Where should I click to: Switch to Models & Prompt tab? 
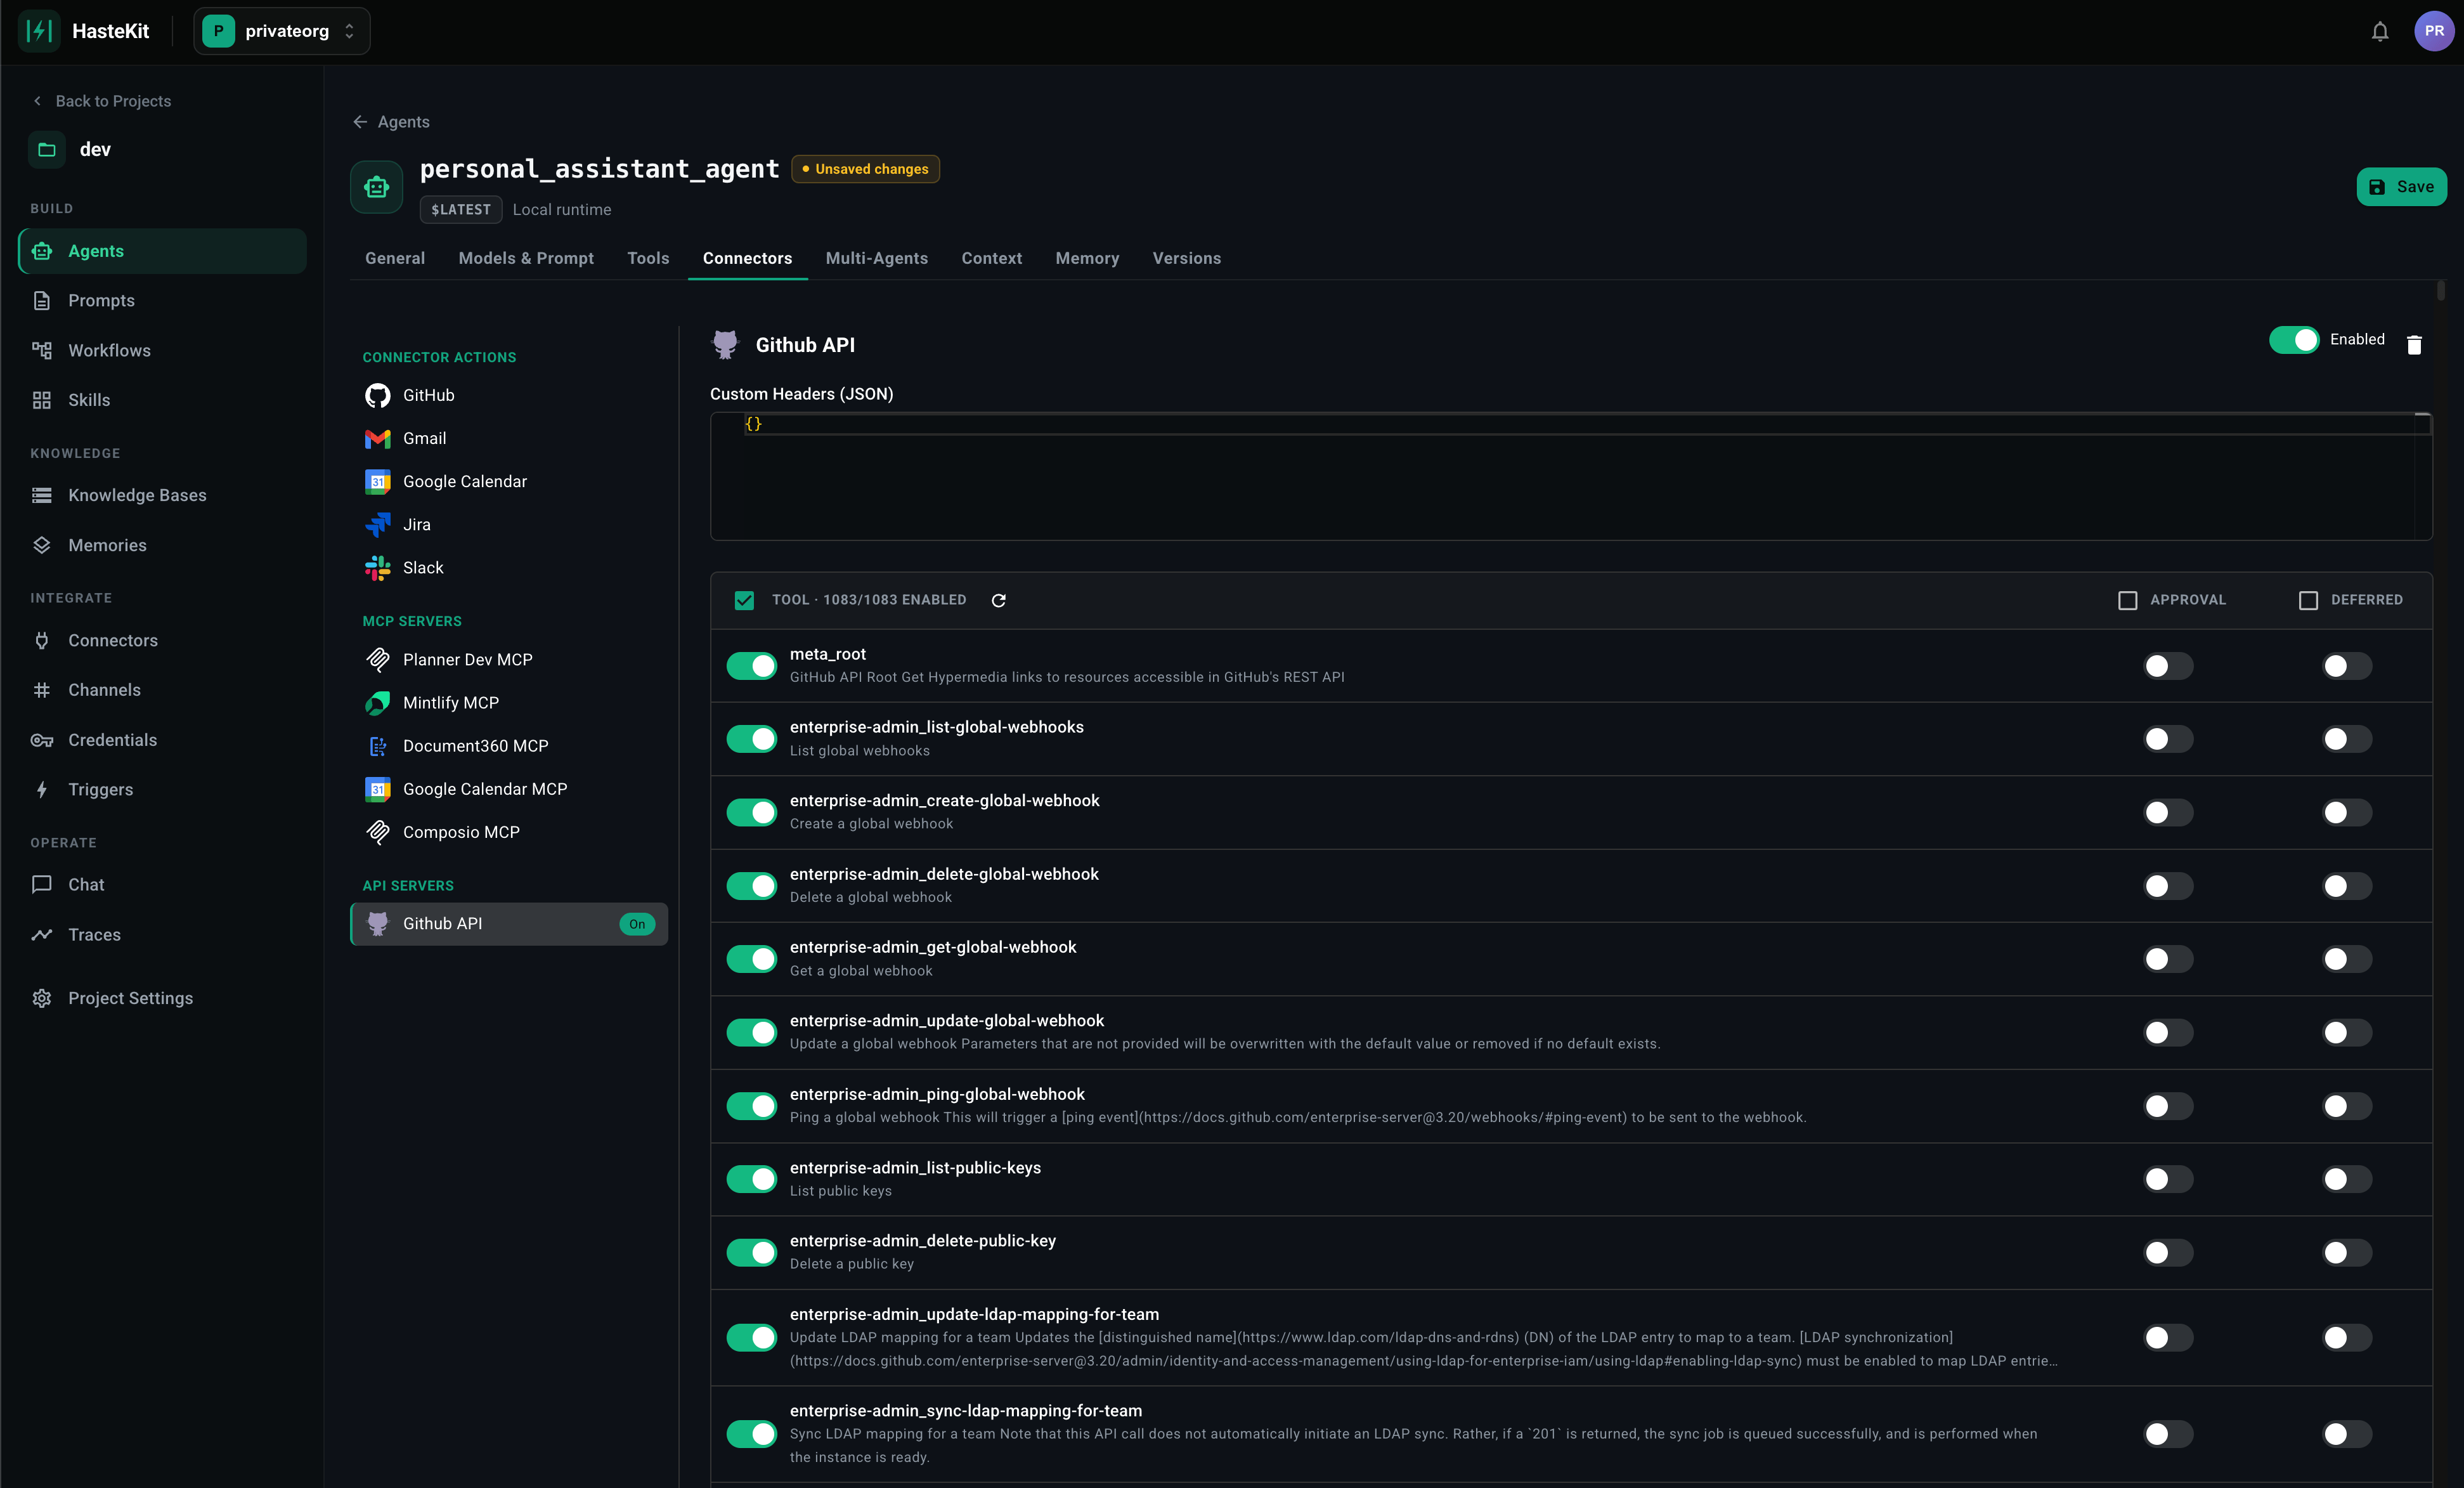(x=526, y=258)
